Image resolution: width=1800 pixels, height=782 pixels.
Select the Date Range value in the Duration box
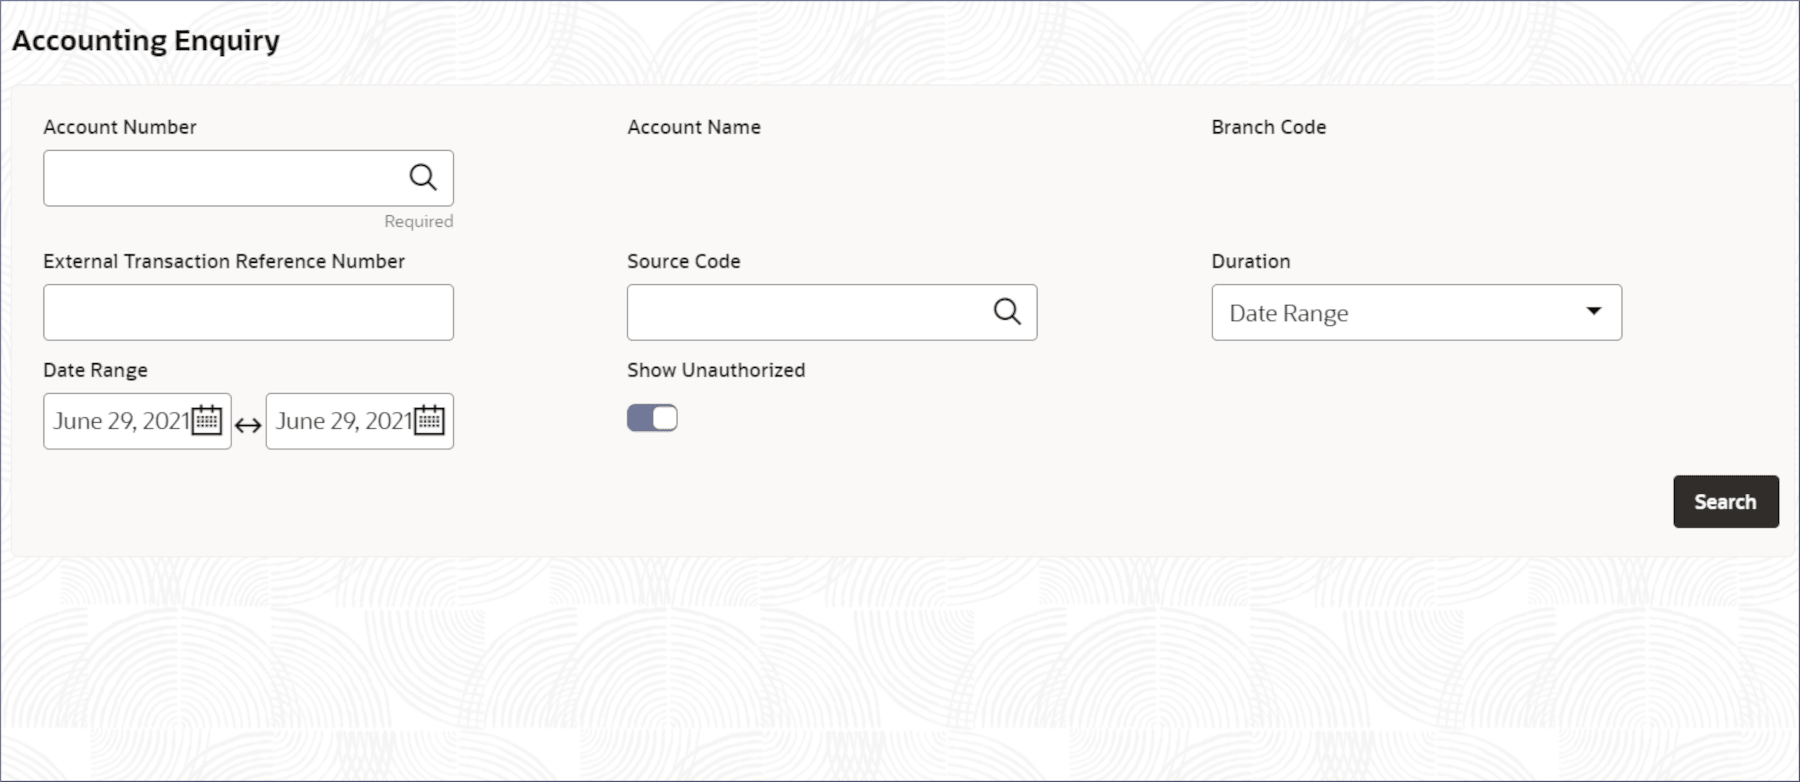coord(1289,313)
